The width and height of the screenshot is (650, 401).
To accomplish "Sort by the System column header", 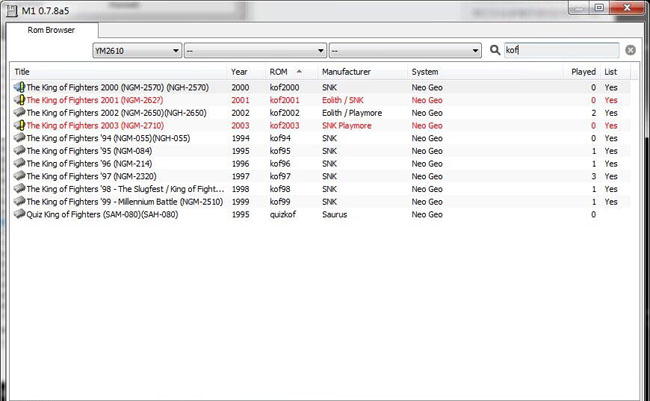I will click(425, 72).
